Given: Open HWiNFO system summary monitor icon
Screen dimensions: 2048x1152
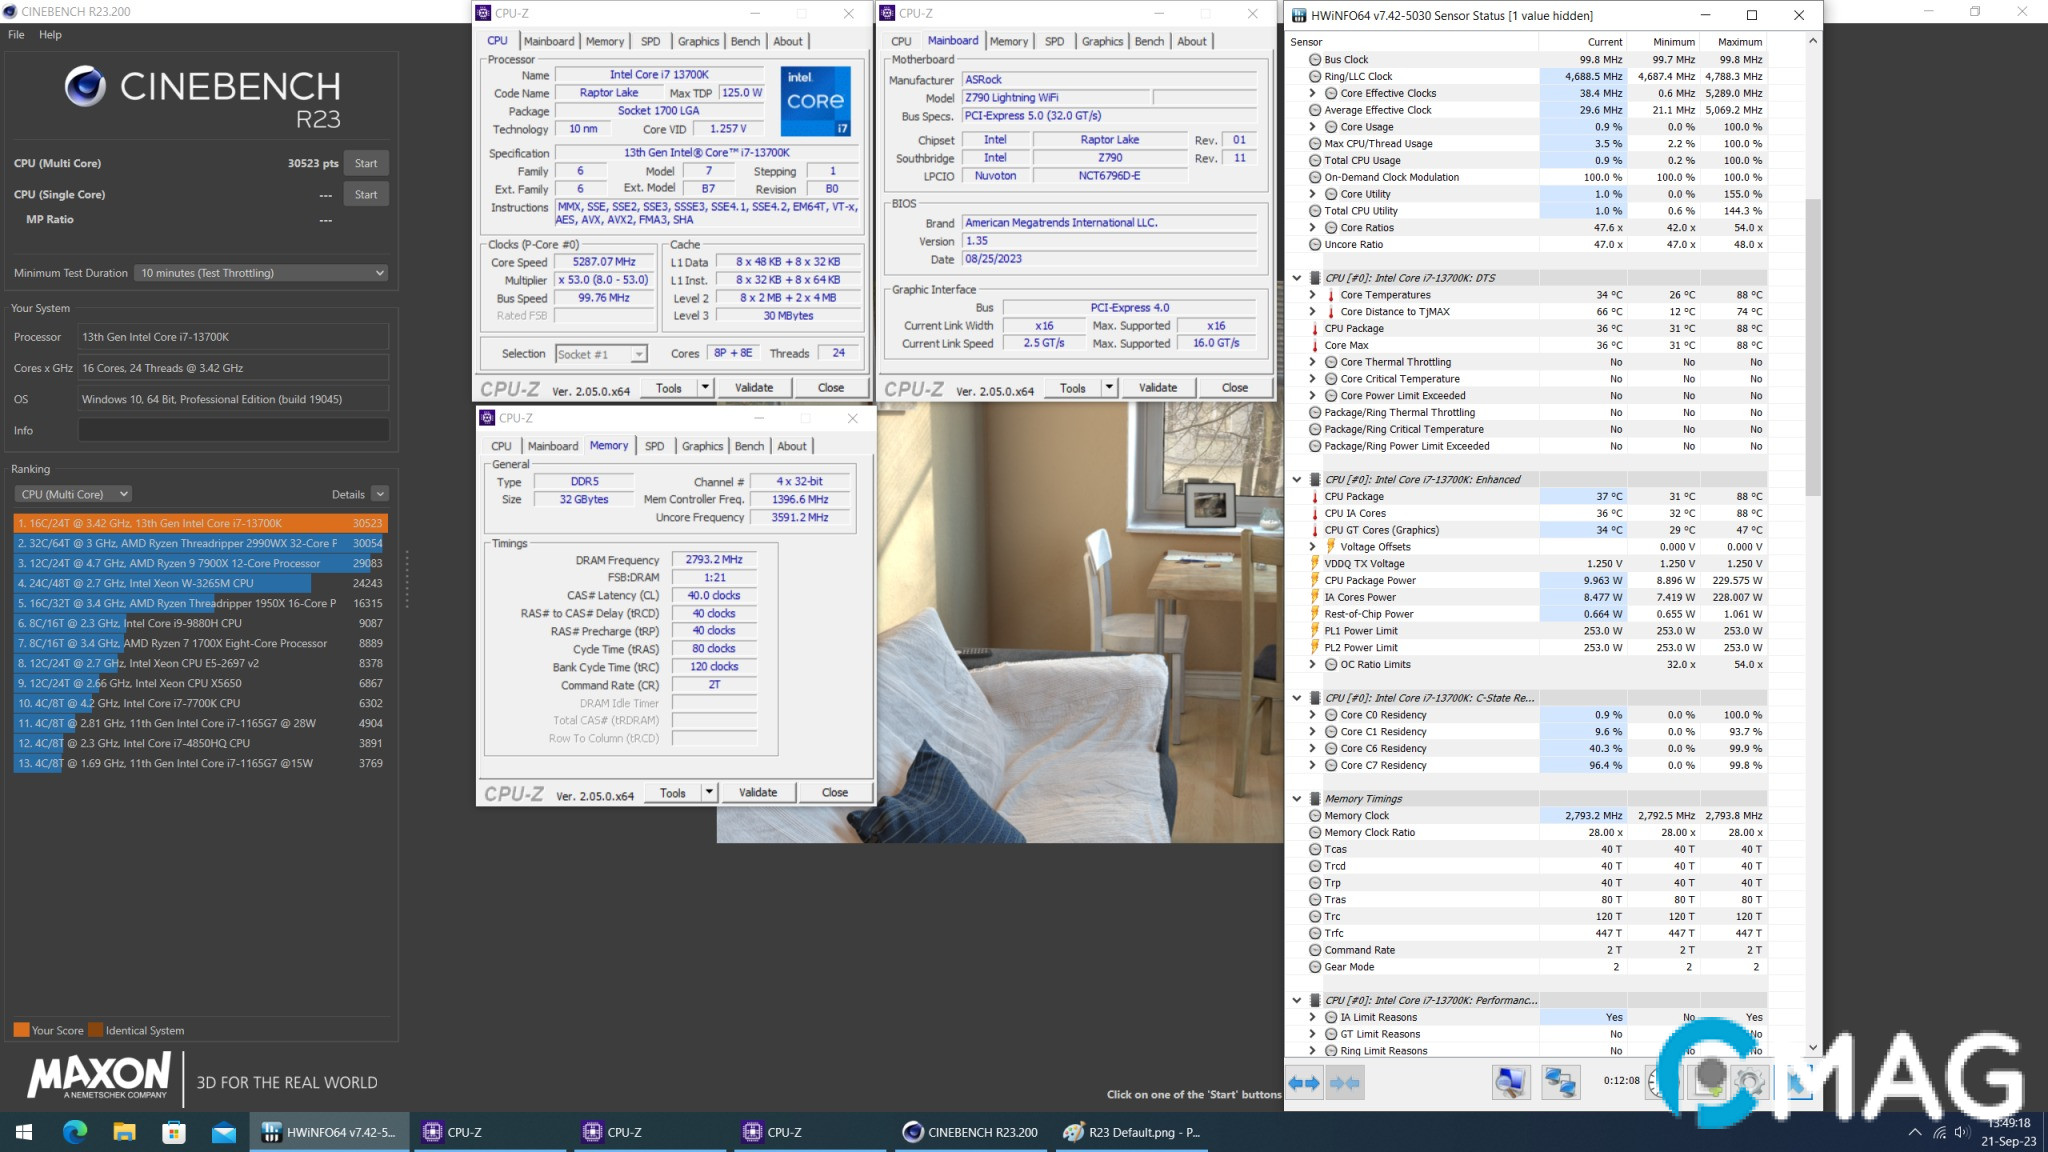Looking at the screenshot, I should (1510, 1081).
